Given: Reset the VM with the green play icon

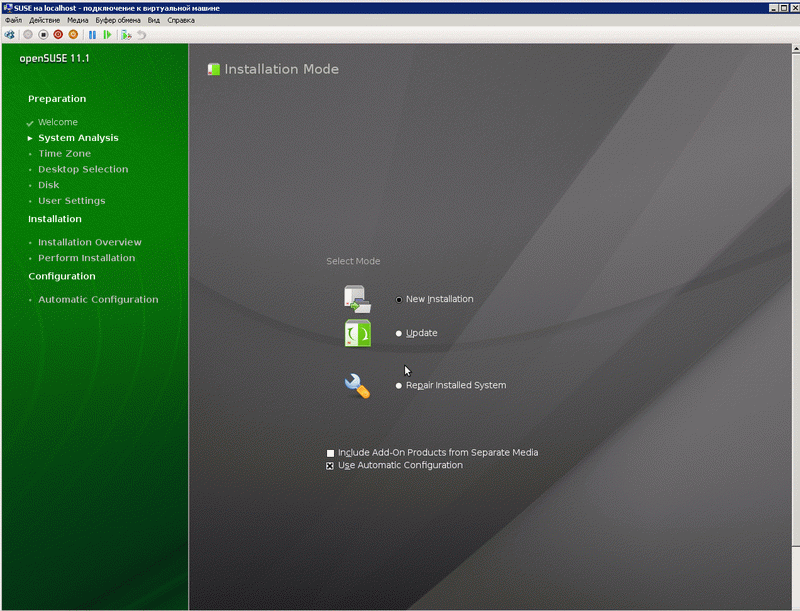Looking at the screenshot, I should click(107, 35).
